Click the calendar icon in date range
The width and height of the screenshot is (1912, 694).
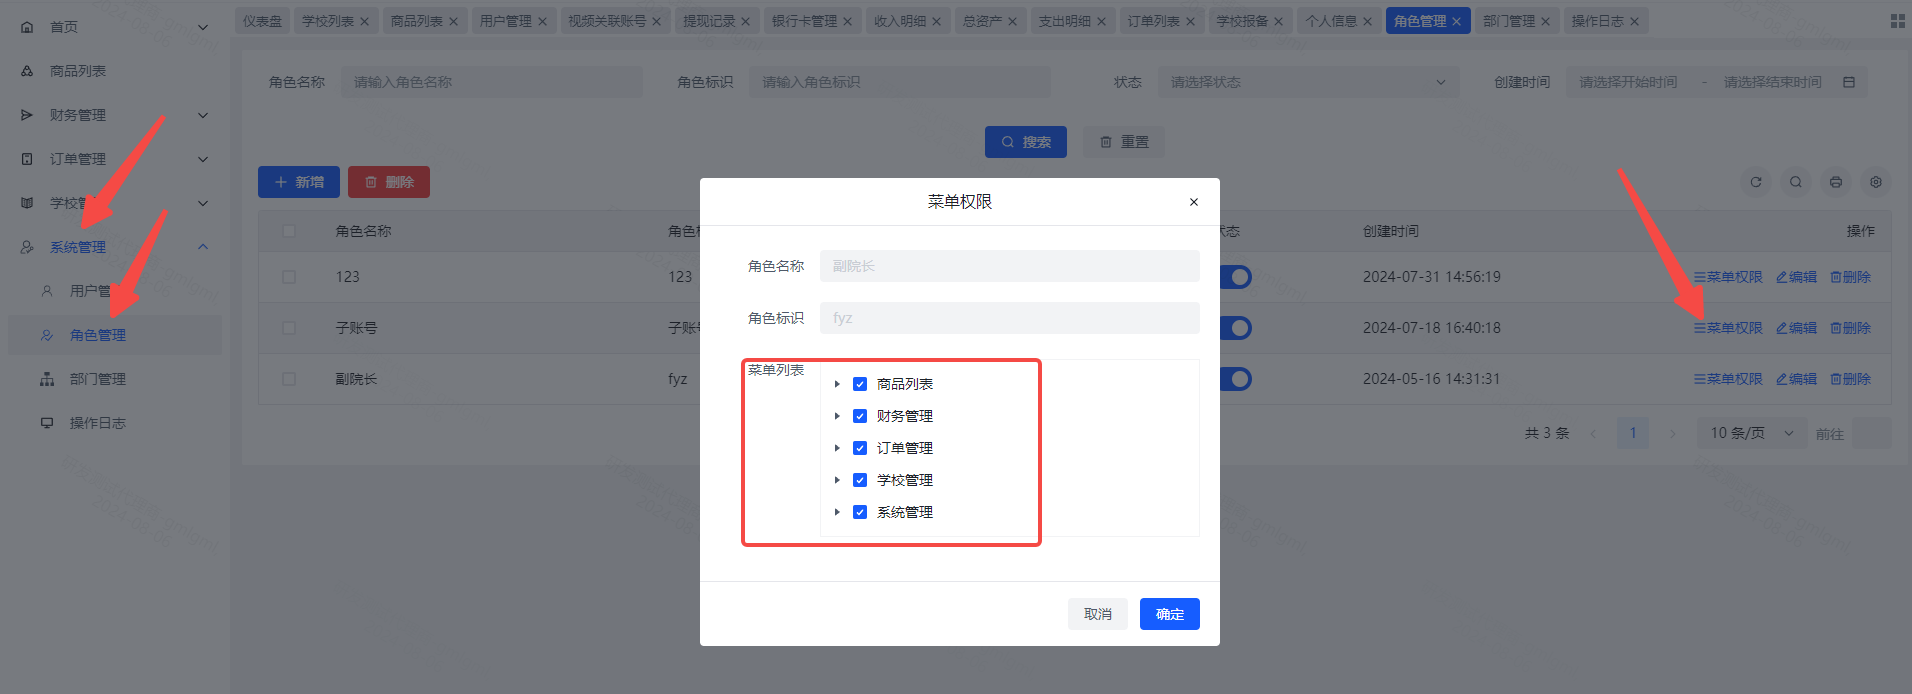point(1848,82)
